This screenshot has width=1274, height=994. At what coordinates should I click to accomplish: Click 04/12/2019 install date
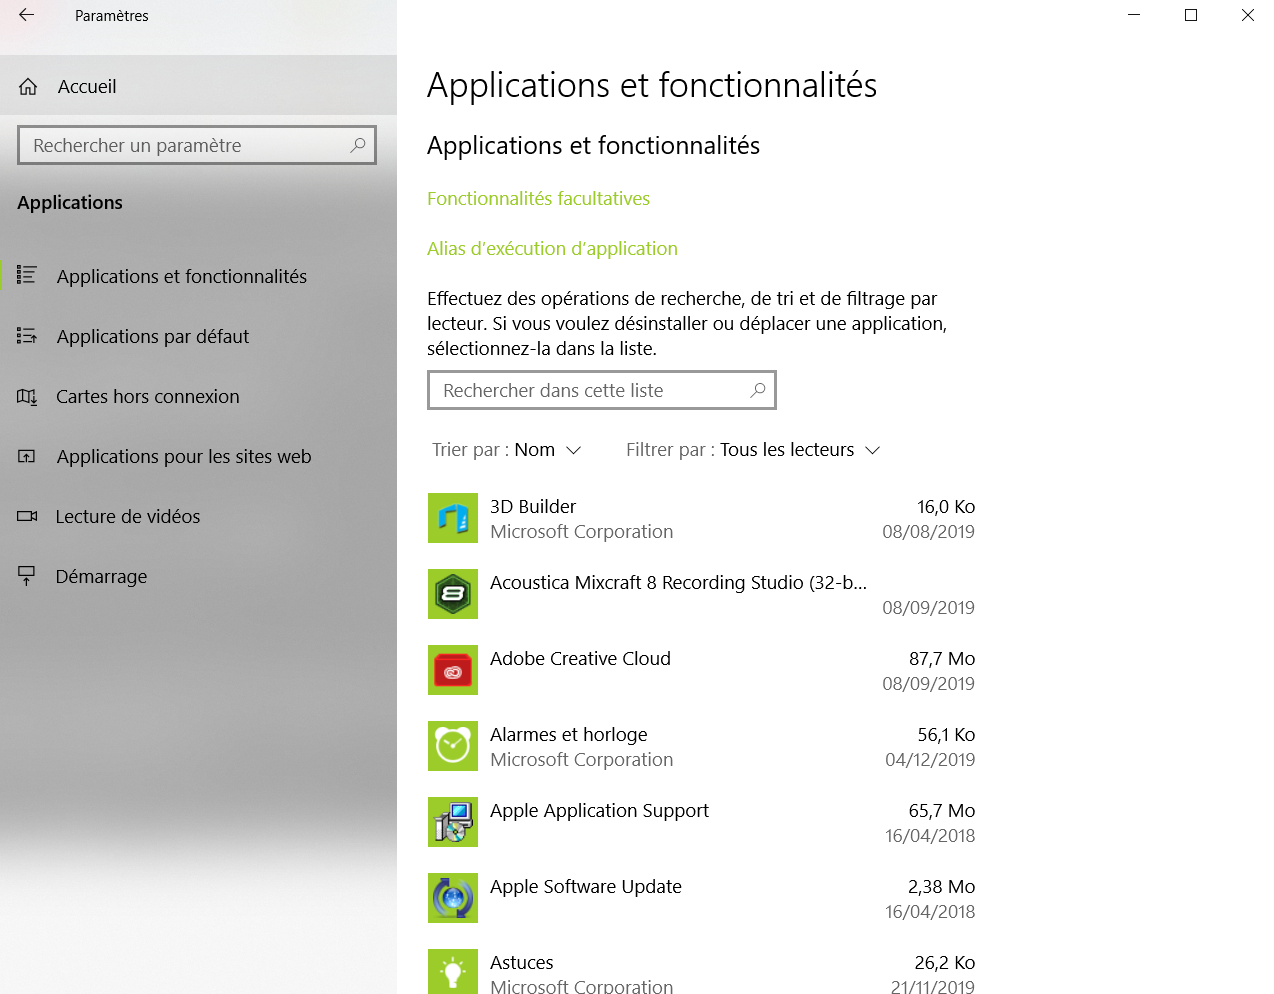point(930,759)
